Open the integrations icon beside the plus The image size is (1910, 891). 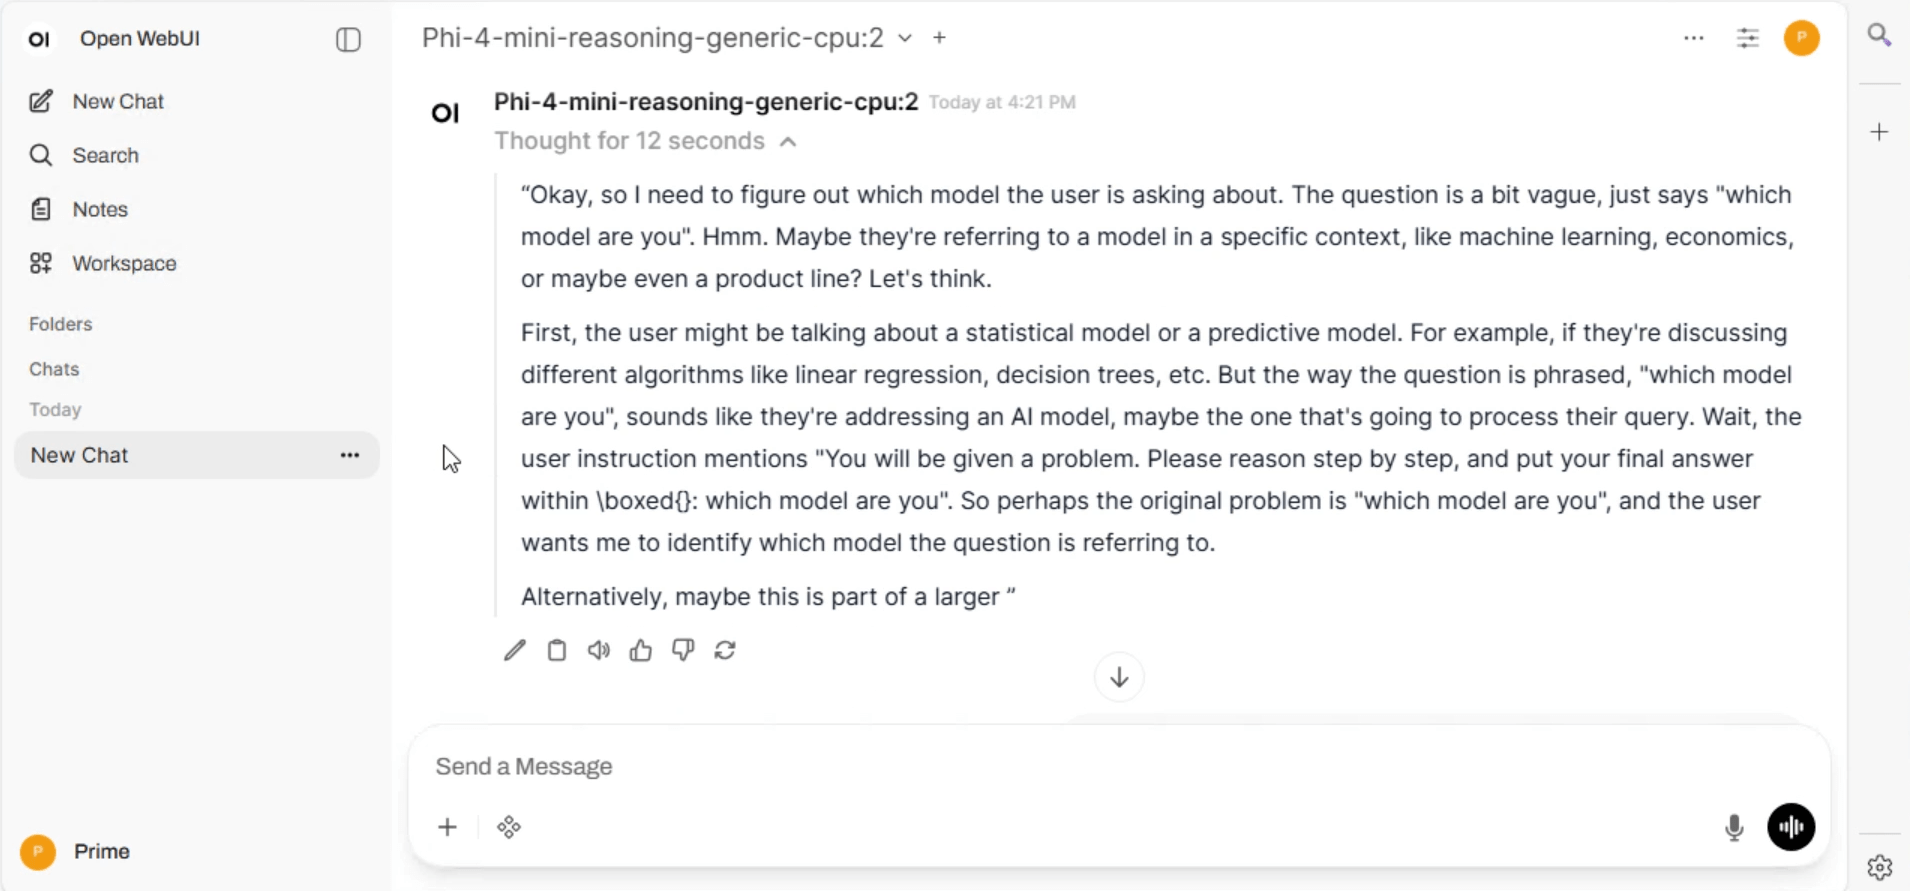[509, 827]
